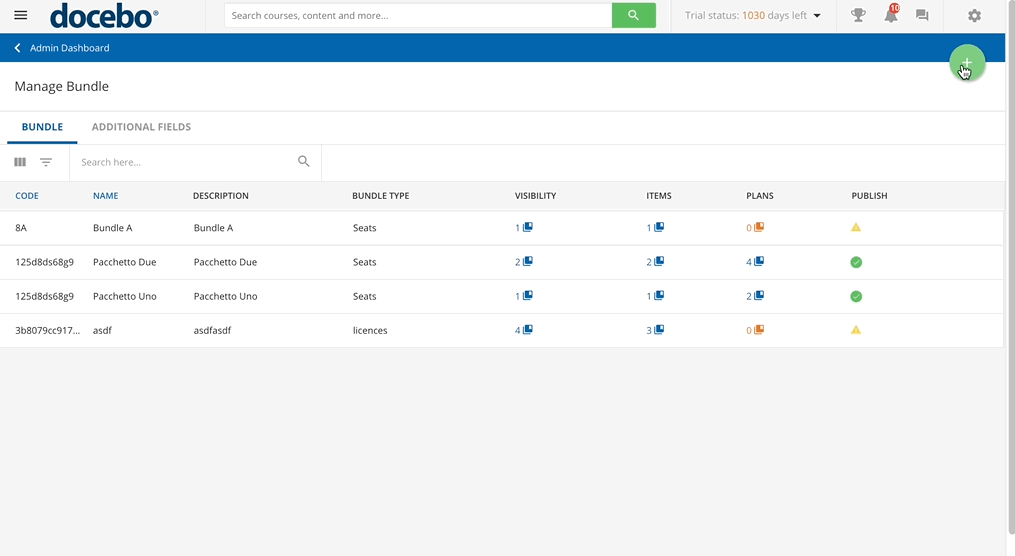Sort the table by Name column
Image resolution: width=1015 pixels, height=556 pixels.
tap(105, 196)
